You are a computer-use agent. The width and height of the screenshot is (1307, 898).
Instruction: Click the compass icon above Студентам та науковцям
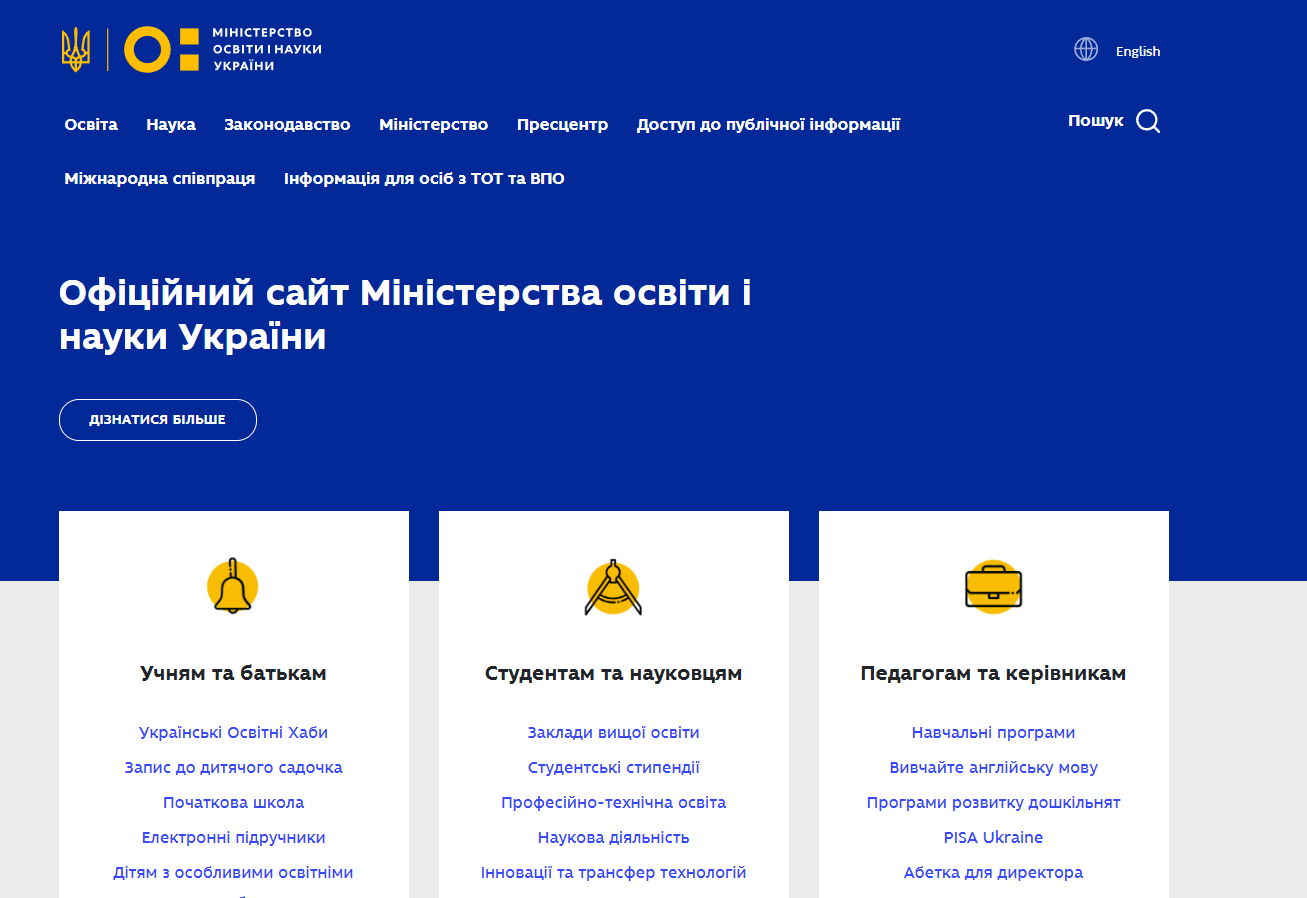click(x=613, y=588)
